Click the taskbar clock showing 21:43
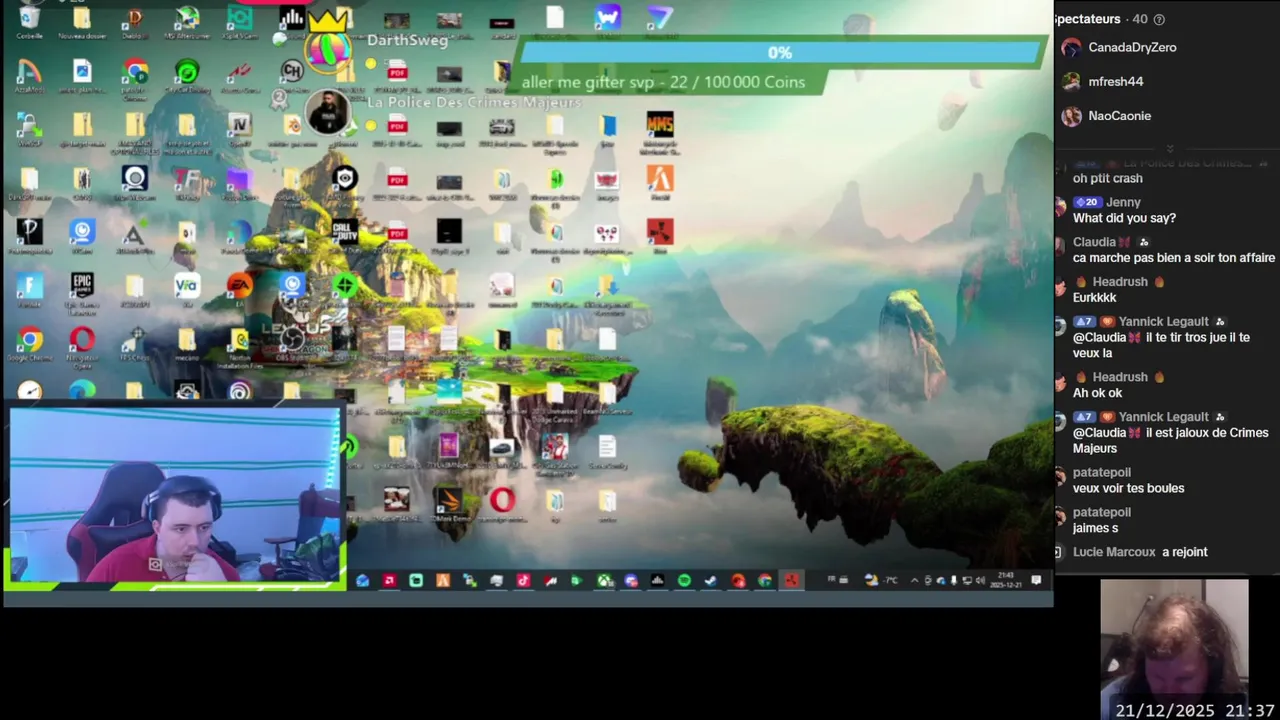The height and width of the screenshot is (720, 1280). click(x=1006, y=580)
